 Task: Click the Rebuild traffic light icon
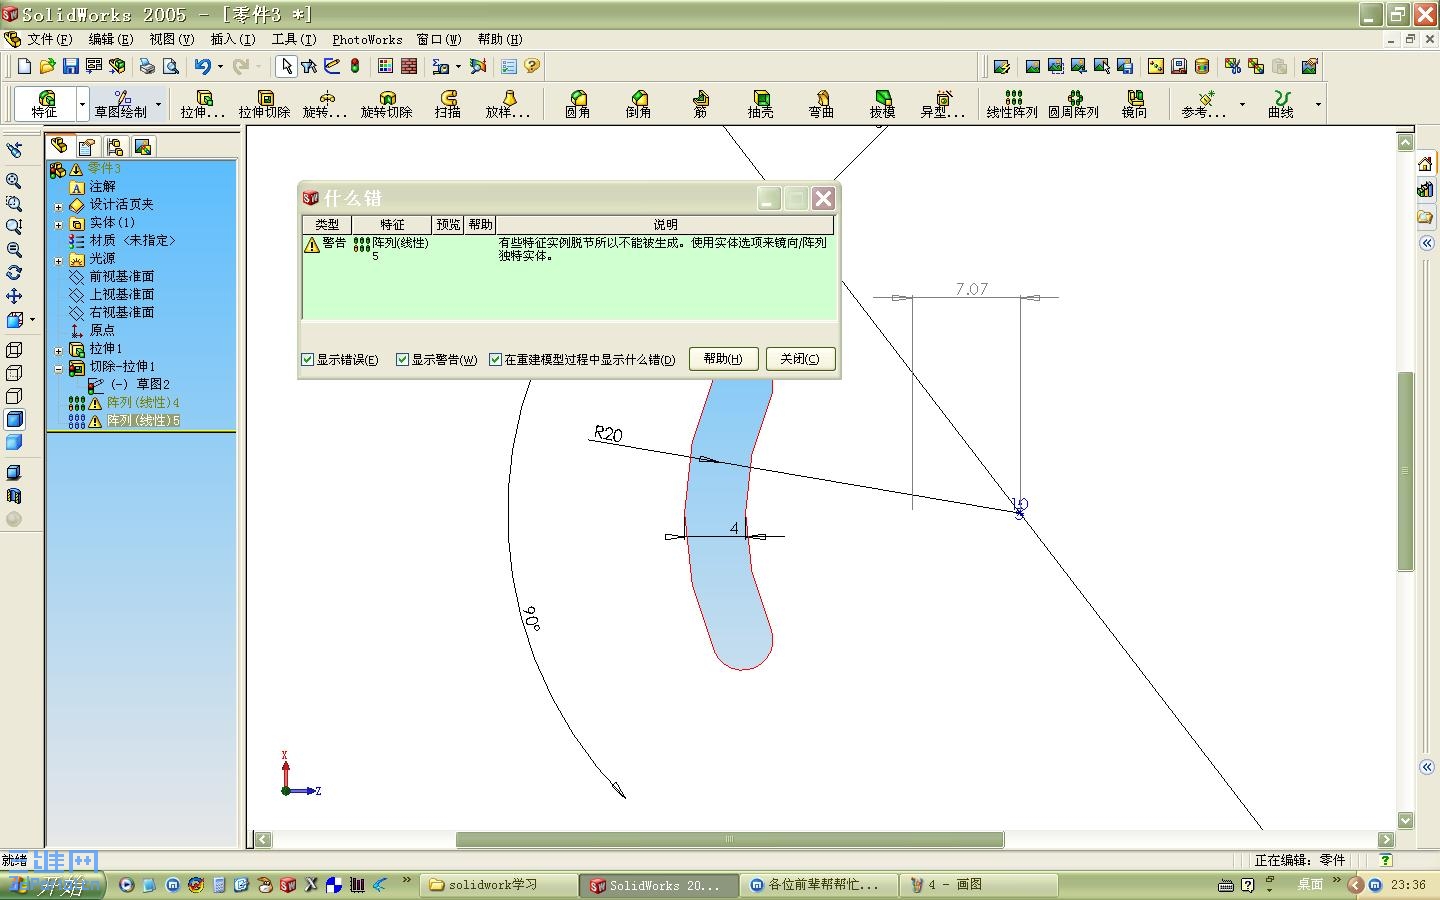[x=355, y=66]
